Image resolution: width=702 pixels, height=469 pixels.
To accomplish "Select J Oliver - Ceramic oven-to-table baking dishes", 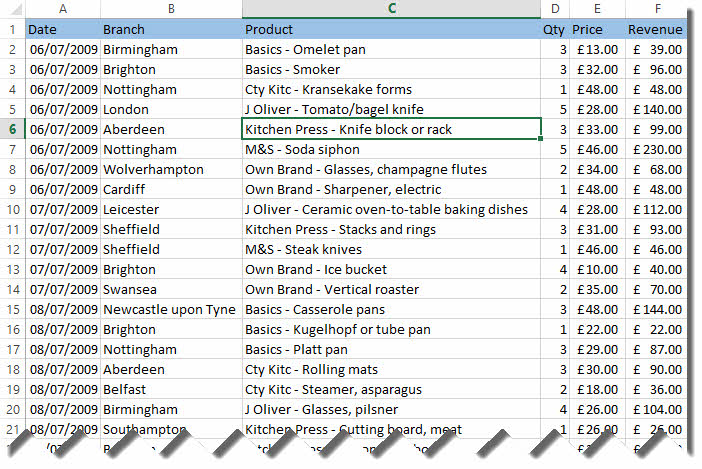I will 391,209.
